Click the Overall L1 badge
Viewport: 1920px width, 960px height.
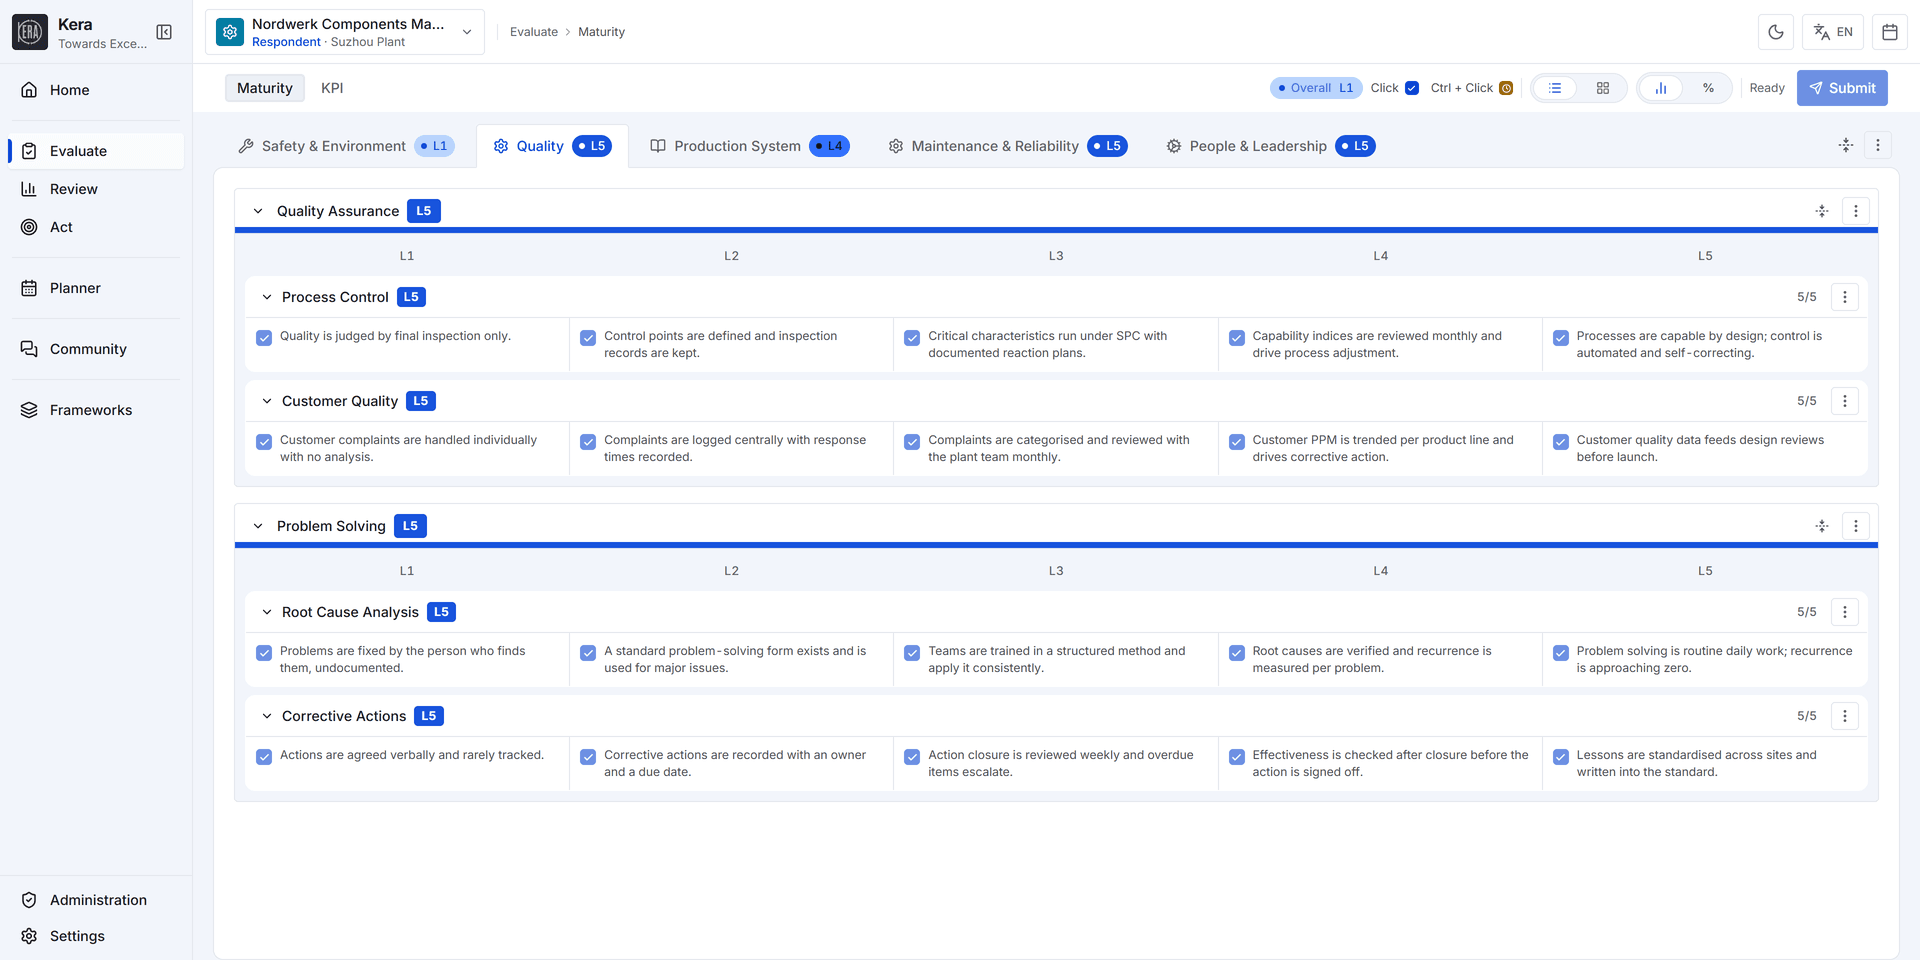[1316, 88]
